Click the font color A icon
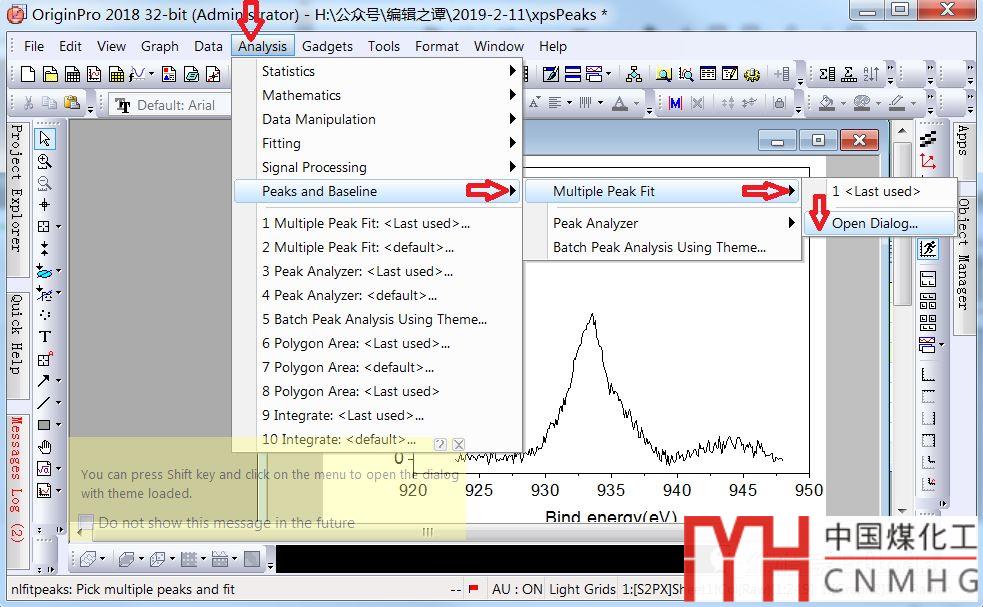 point(619,103)
